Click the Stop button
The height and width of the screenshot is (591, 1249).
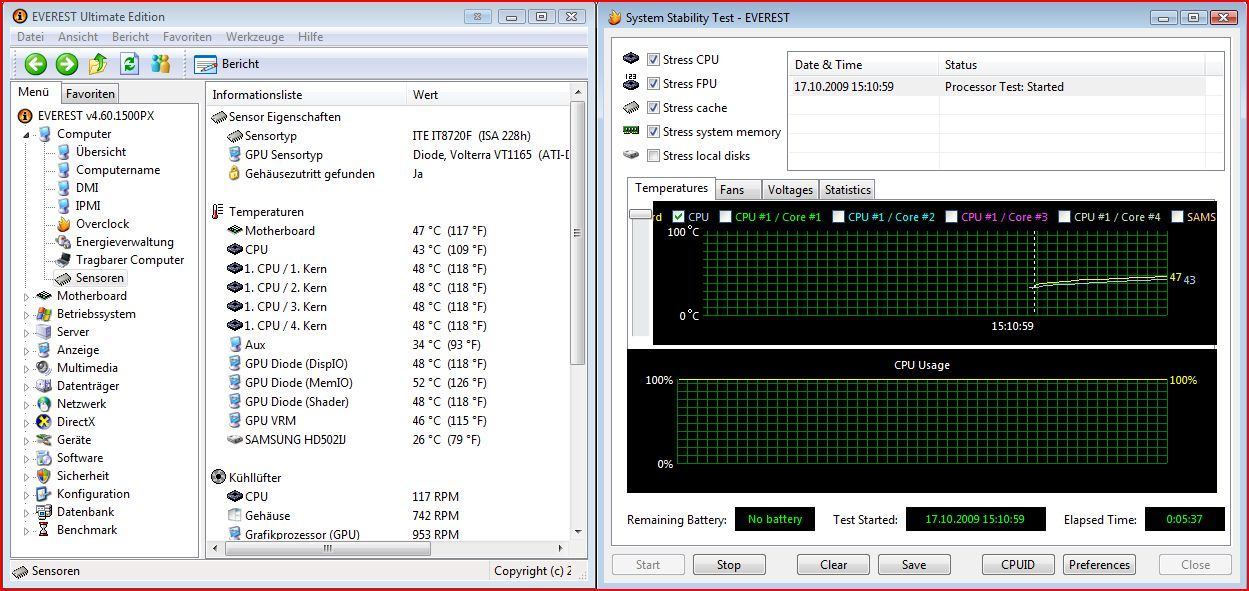(x=729, y=565)
